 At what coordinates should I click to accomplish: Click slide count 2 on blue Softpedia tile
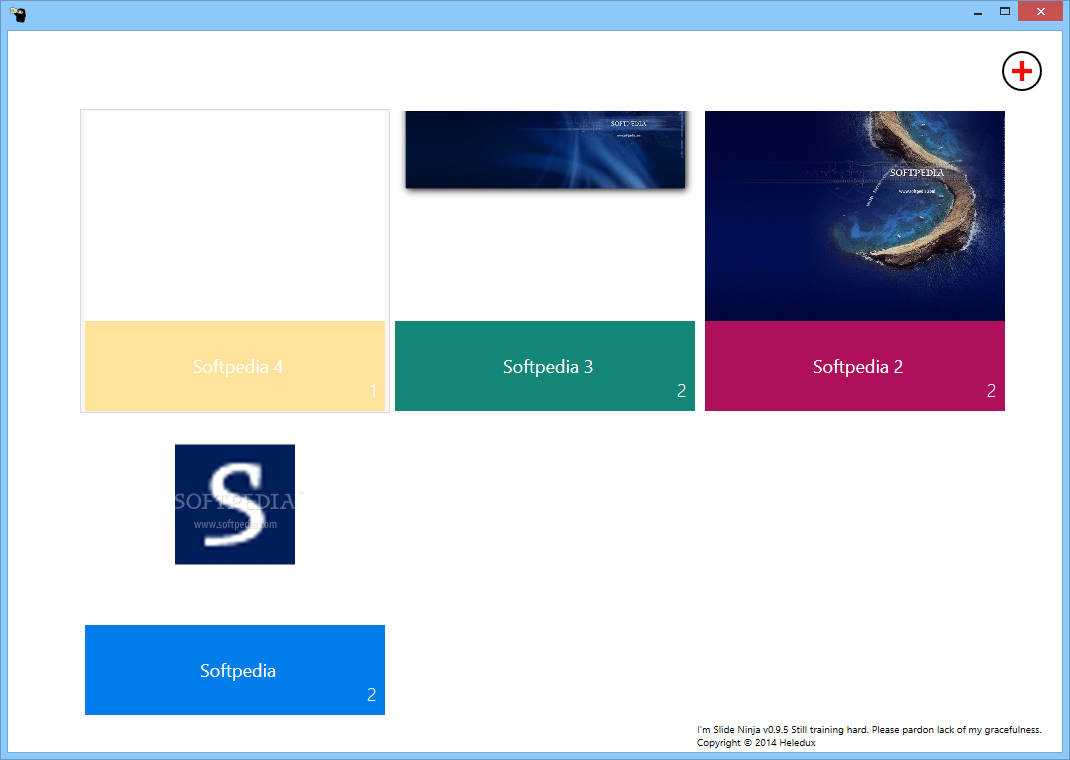[x=371, y=695]
